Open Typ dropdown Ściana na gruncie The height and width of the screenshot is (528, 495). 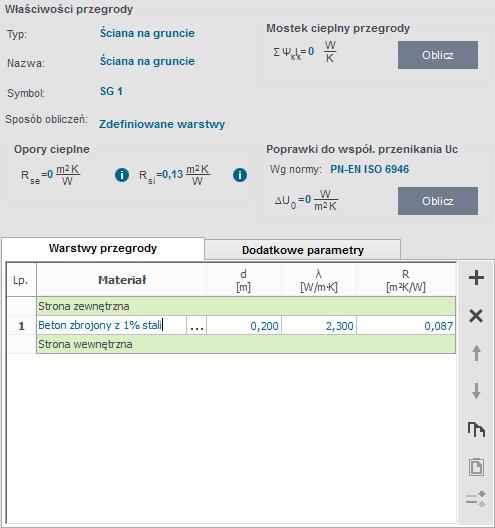click(147, 33)
